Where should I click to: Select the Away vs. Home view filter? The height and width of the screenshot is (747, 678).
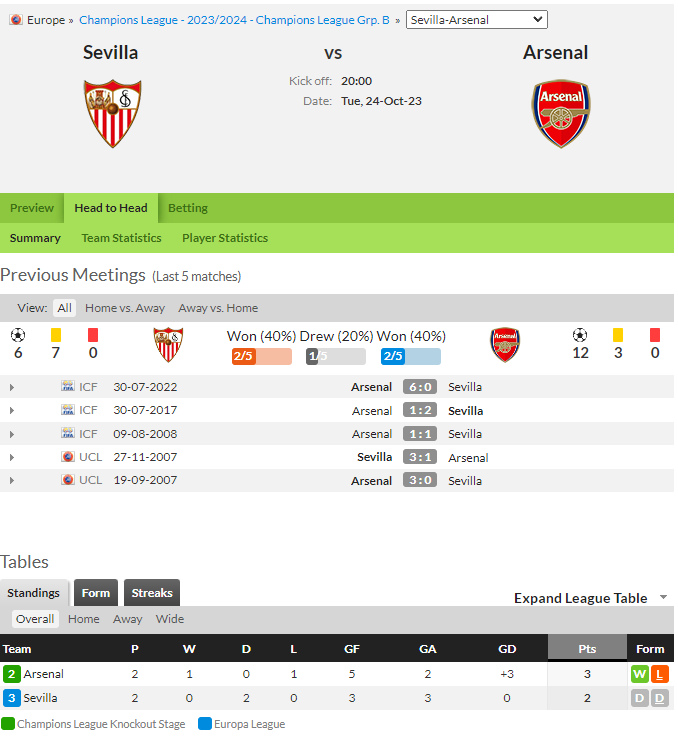click(218, 308)
